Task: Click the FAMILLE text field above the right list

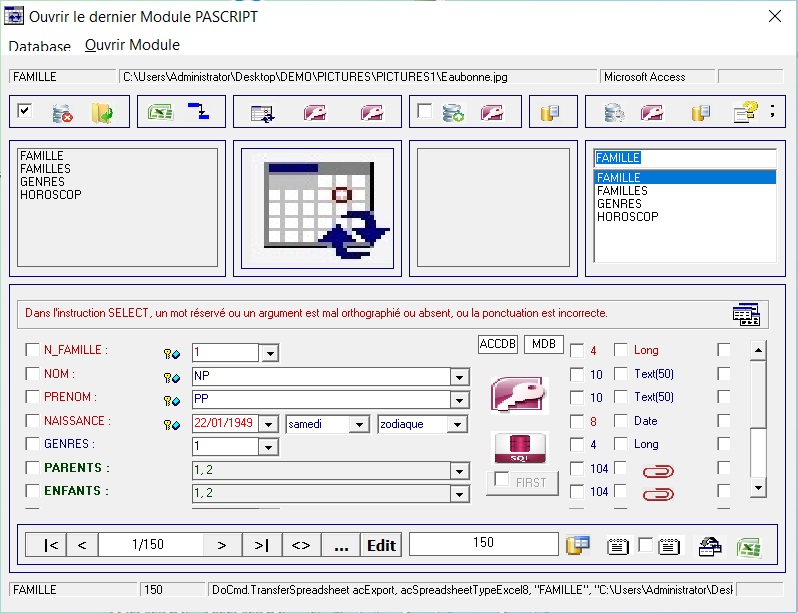Action: [685, 158]
